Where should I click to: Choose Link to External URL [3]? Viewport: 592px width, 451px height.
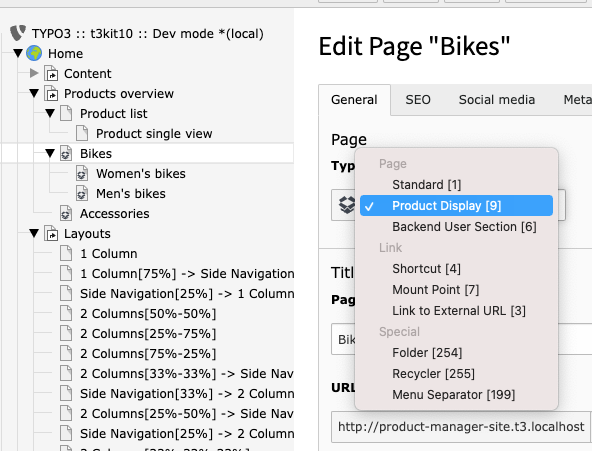pyautogui.click(x=456, y=311)
